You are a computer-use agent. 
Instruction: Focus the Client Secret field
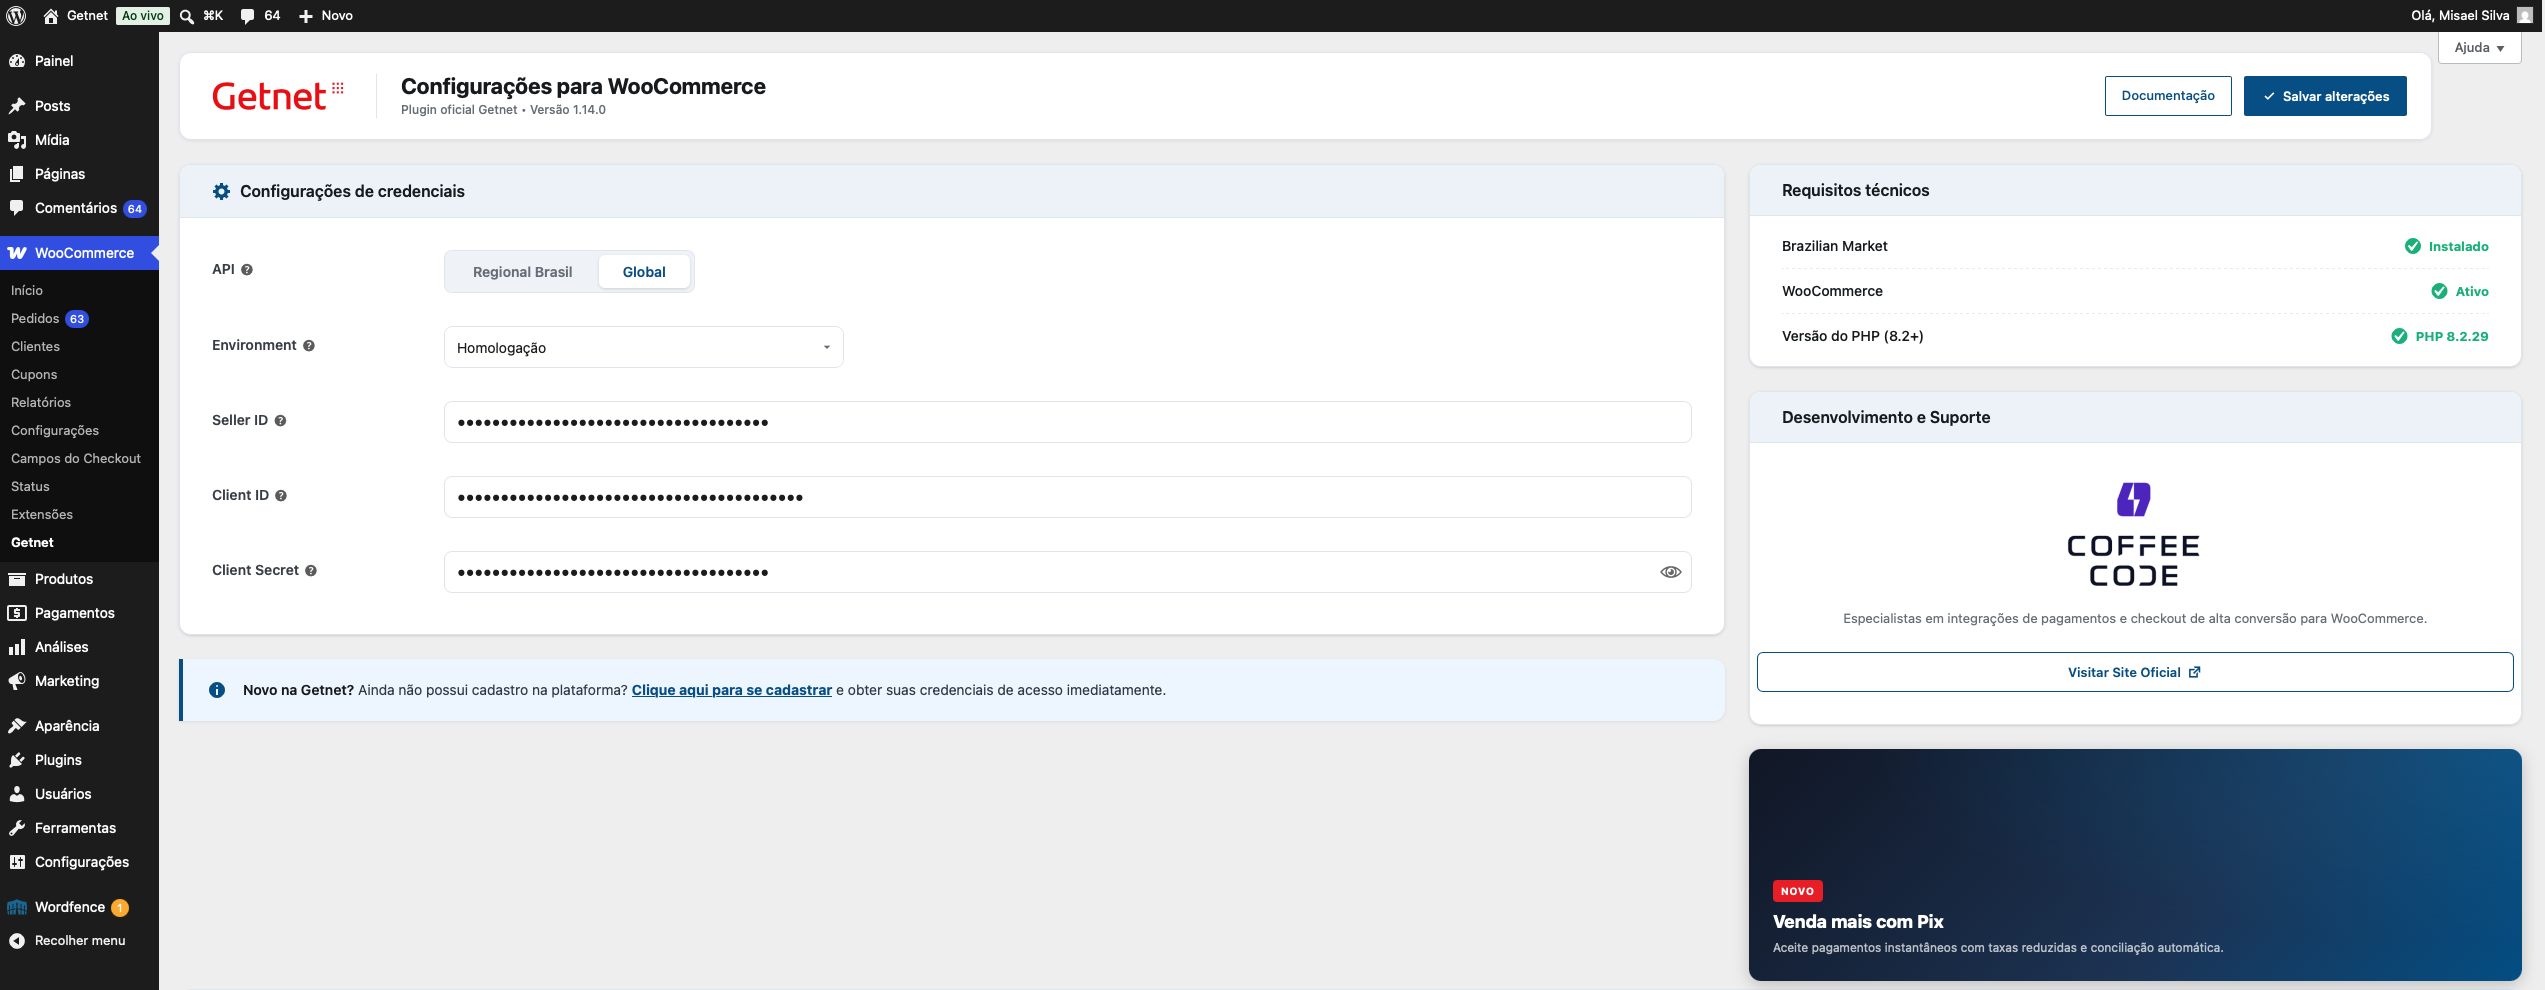pos(1068,572)
